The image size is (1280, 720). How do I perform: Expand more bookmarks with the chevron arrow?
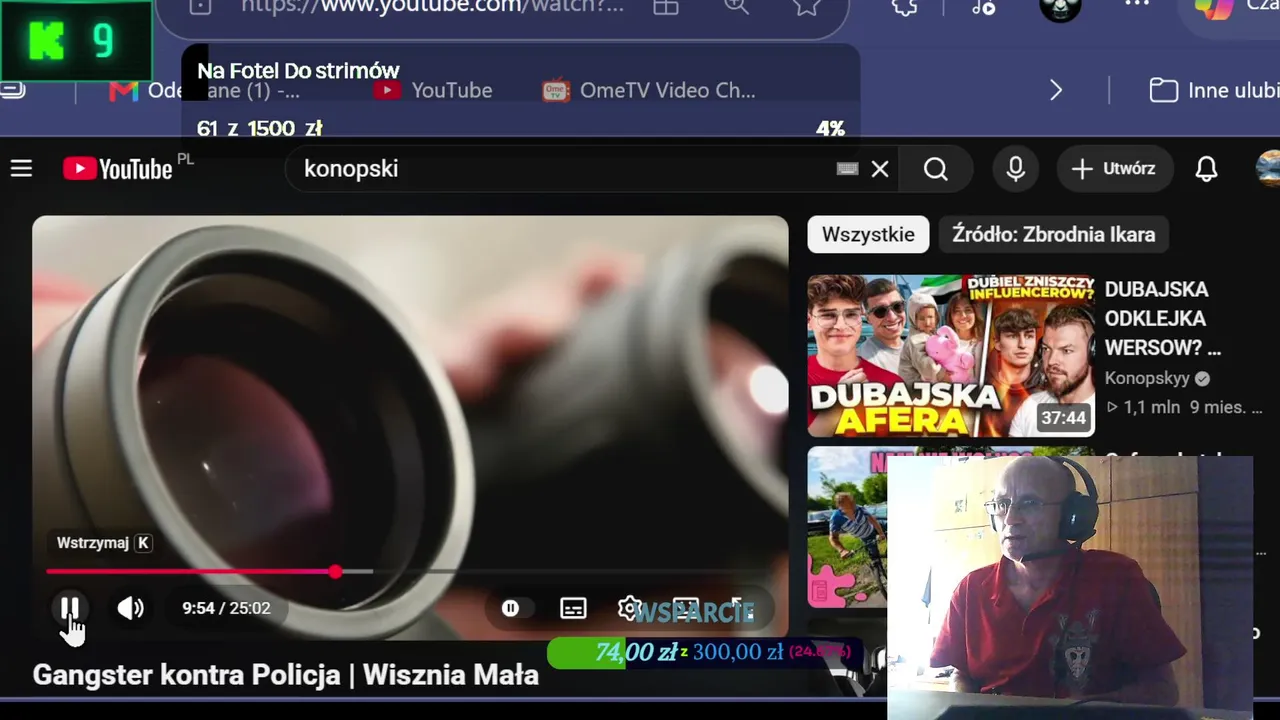(x=1056, y=91)
